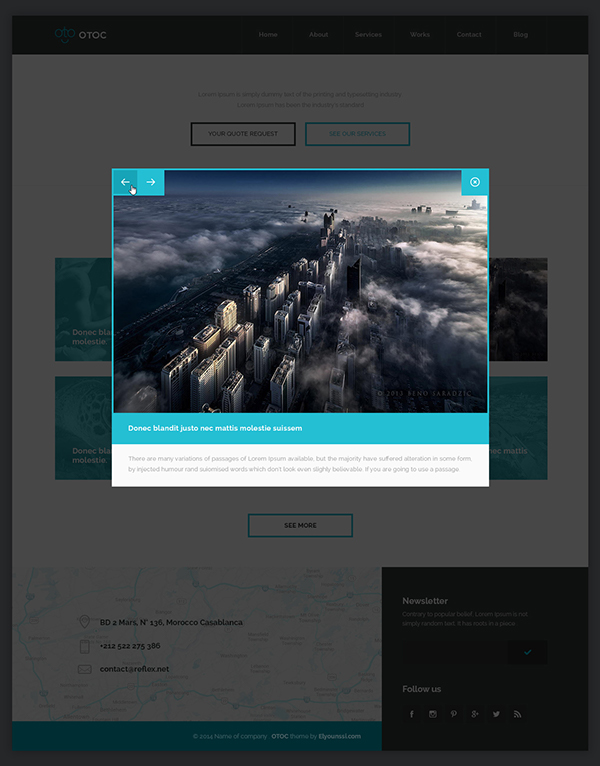The height and width of the screenshot is (766, 600).
Task: Click the Pinterest follow icon
Action: [454, 714]
